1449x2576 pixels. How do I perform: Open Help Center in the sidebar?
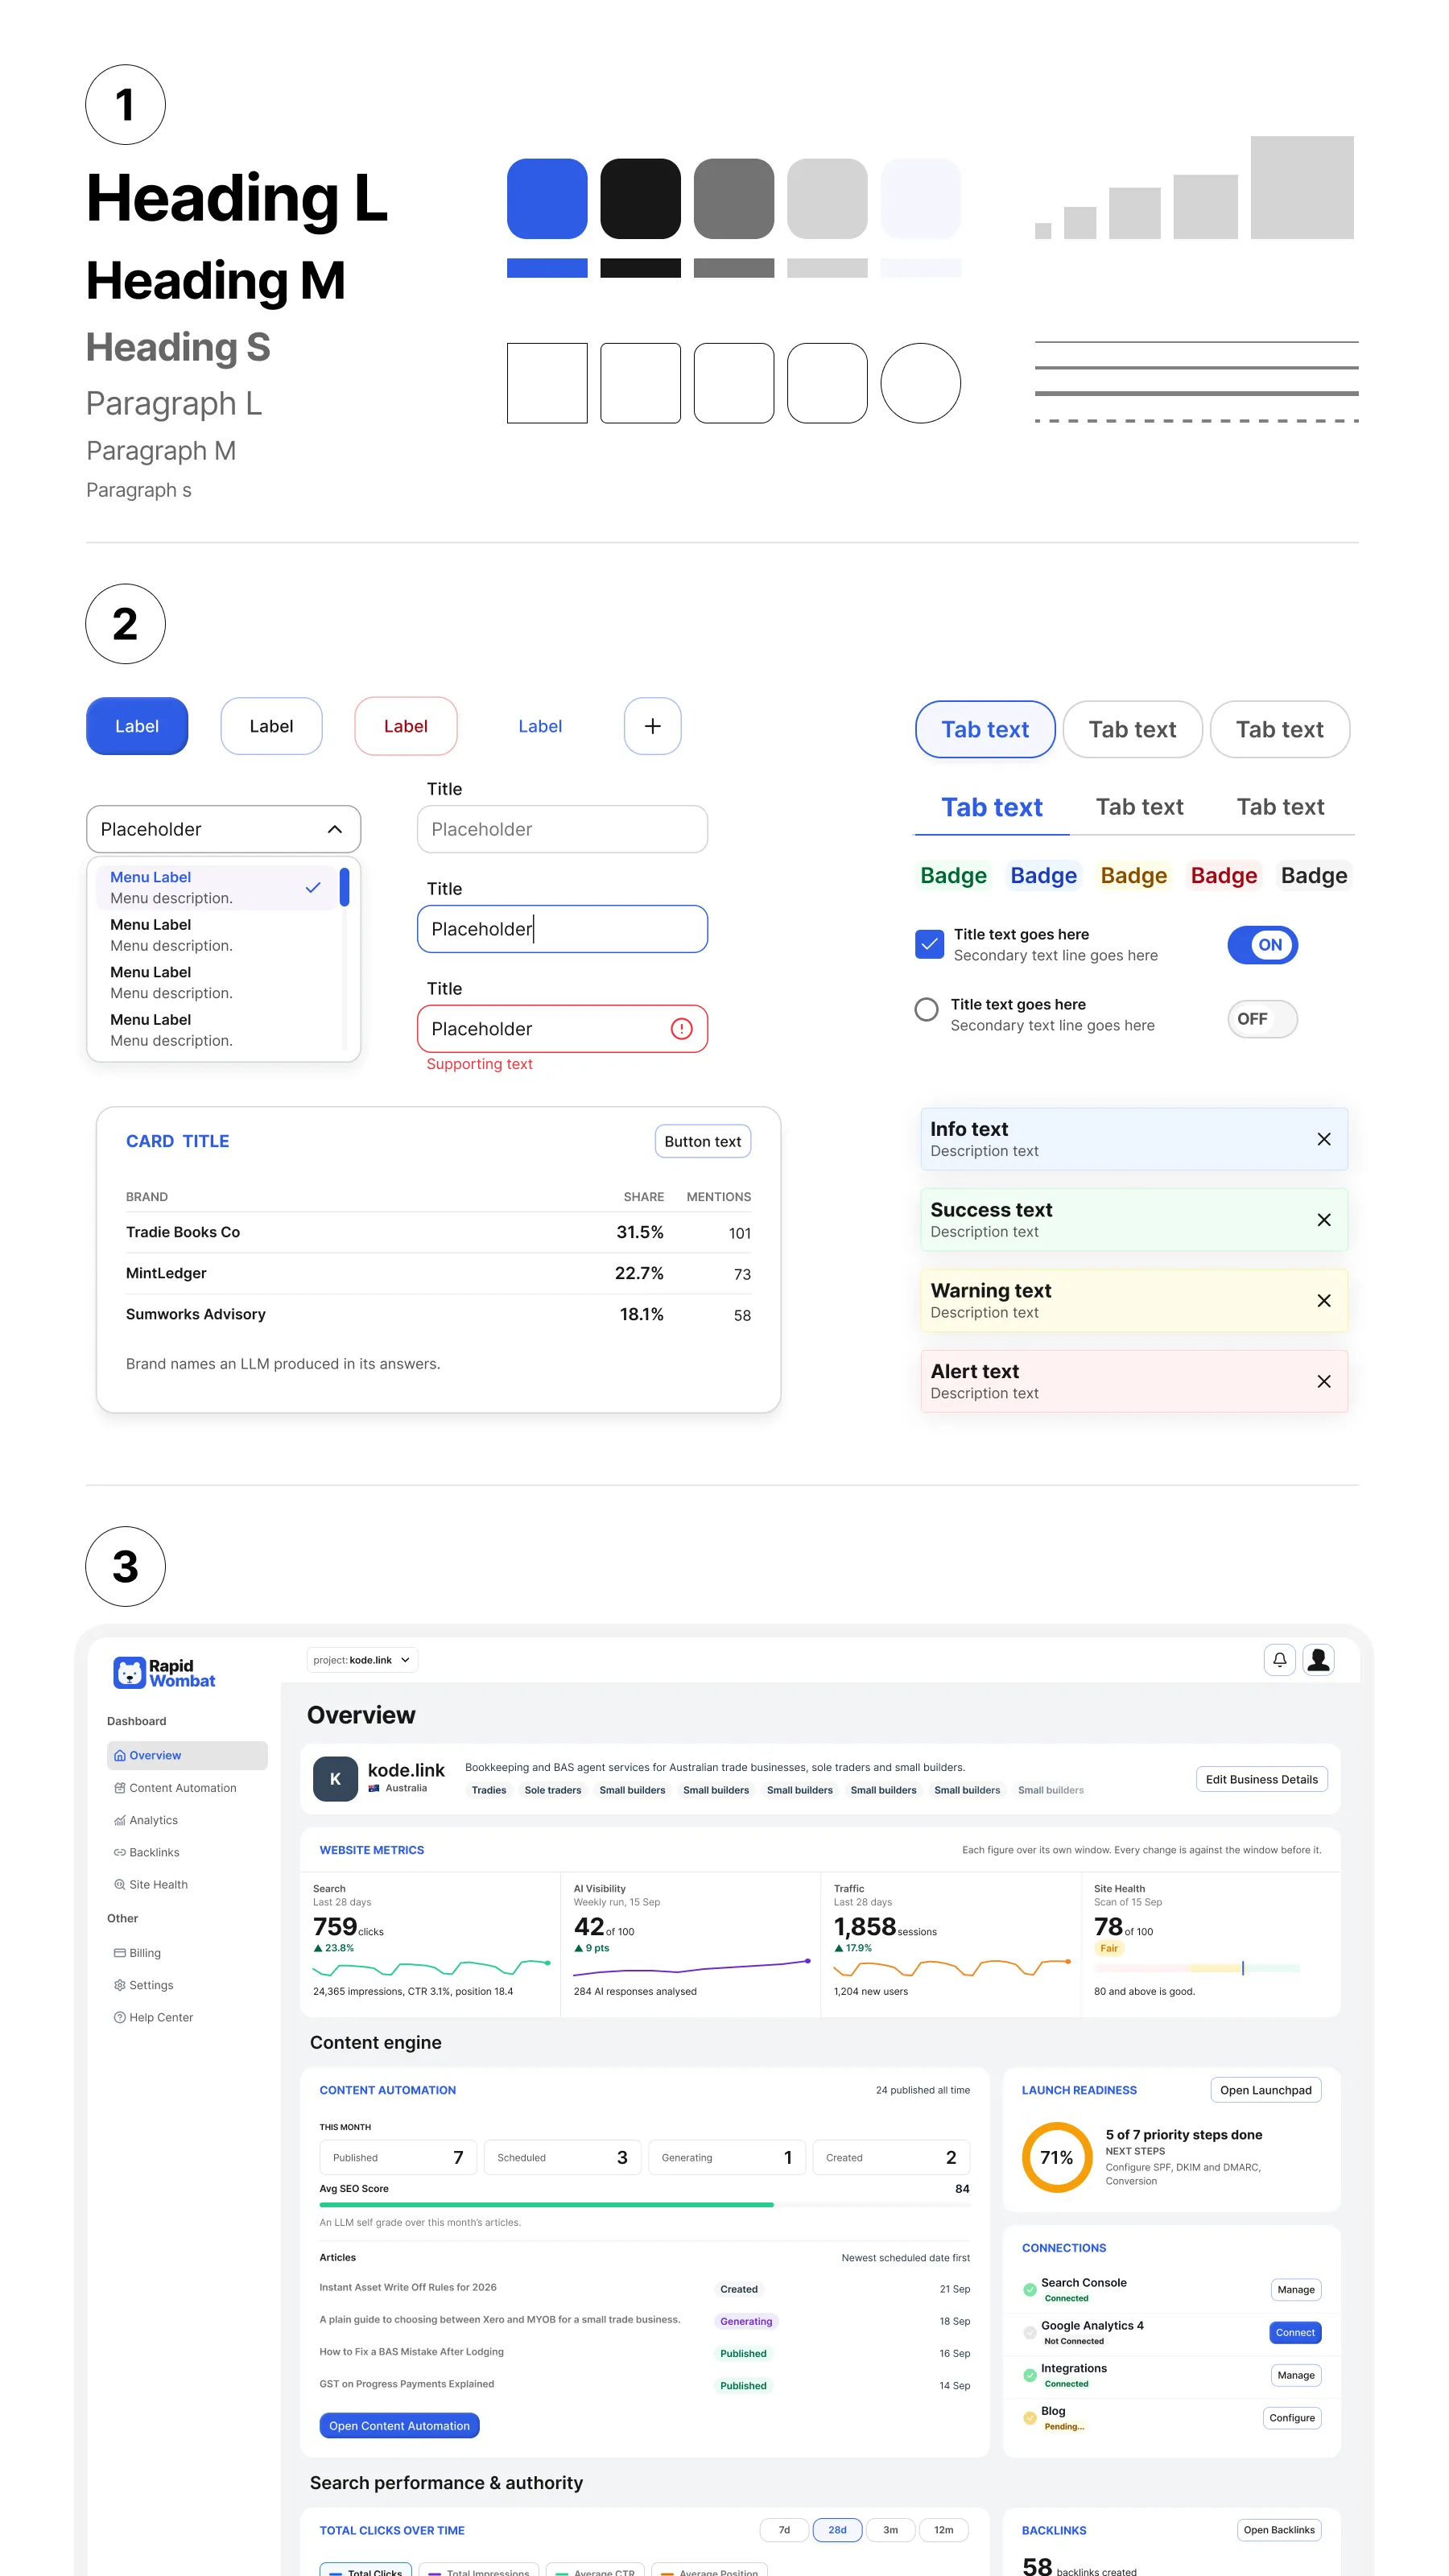point(187,2017)
